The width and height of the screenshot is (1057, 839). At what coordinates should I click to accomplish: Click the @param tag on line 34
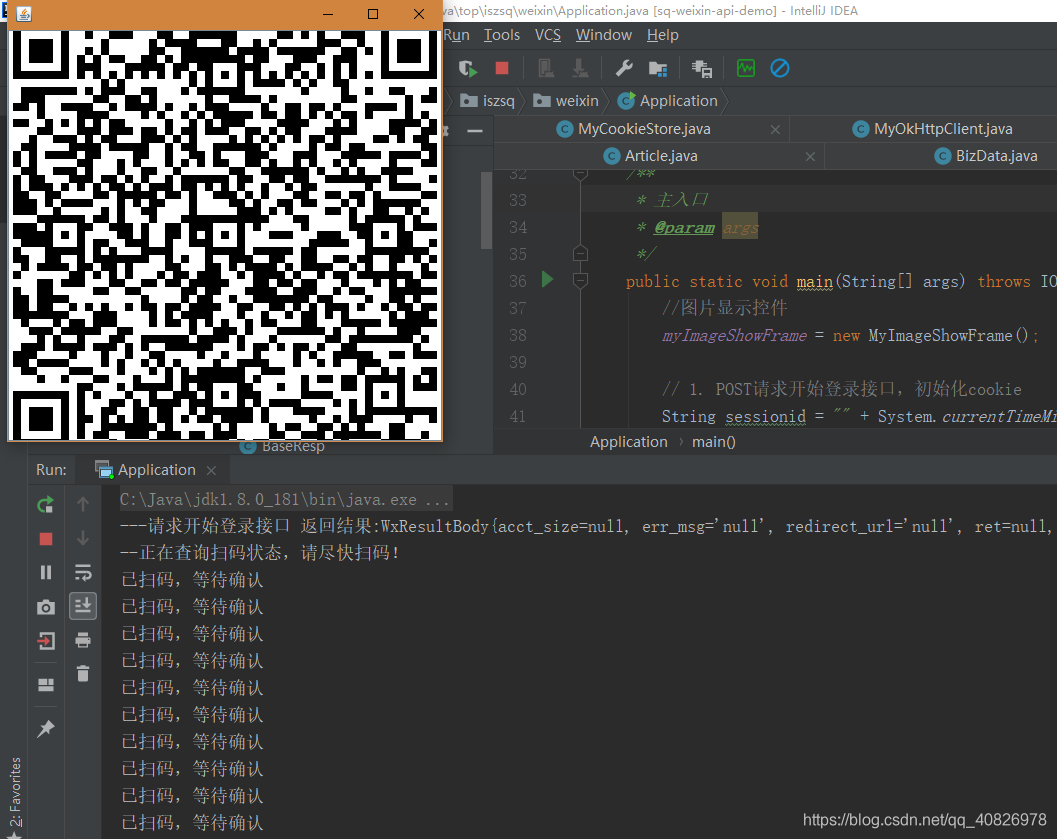coord(684,228)
